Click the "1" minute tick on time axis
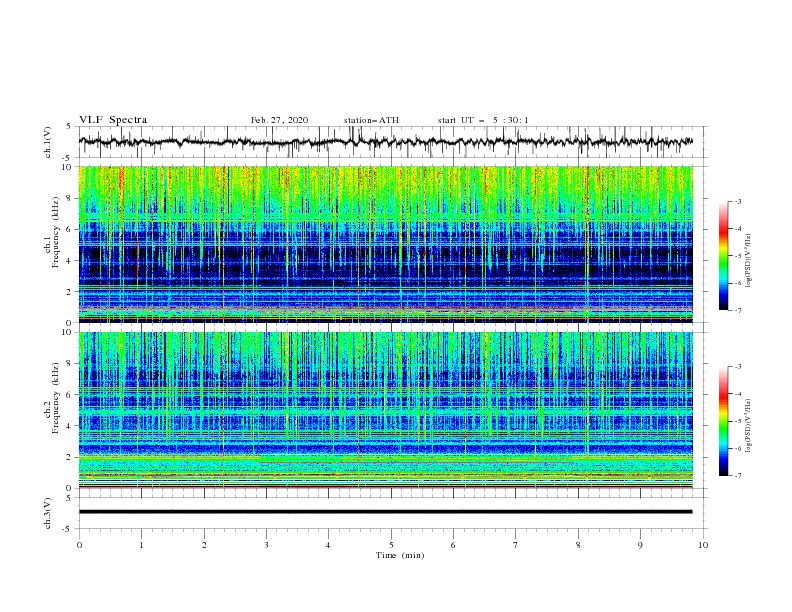Screen dimensions: 792x612 tap(141, 545)
